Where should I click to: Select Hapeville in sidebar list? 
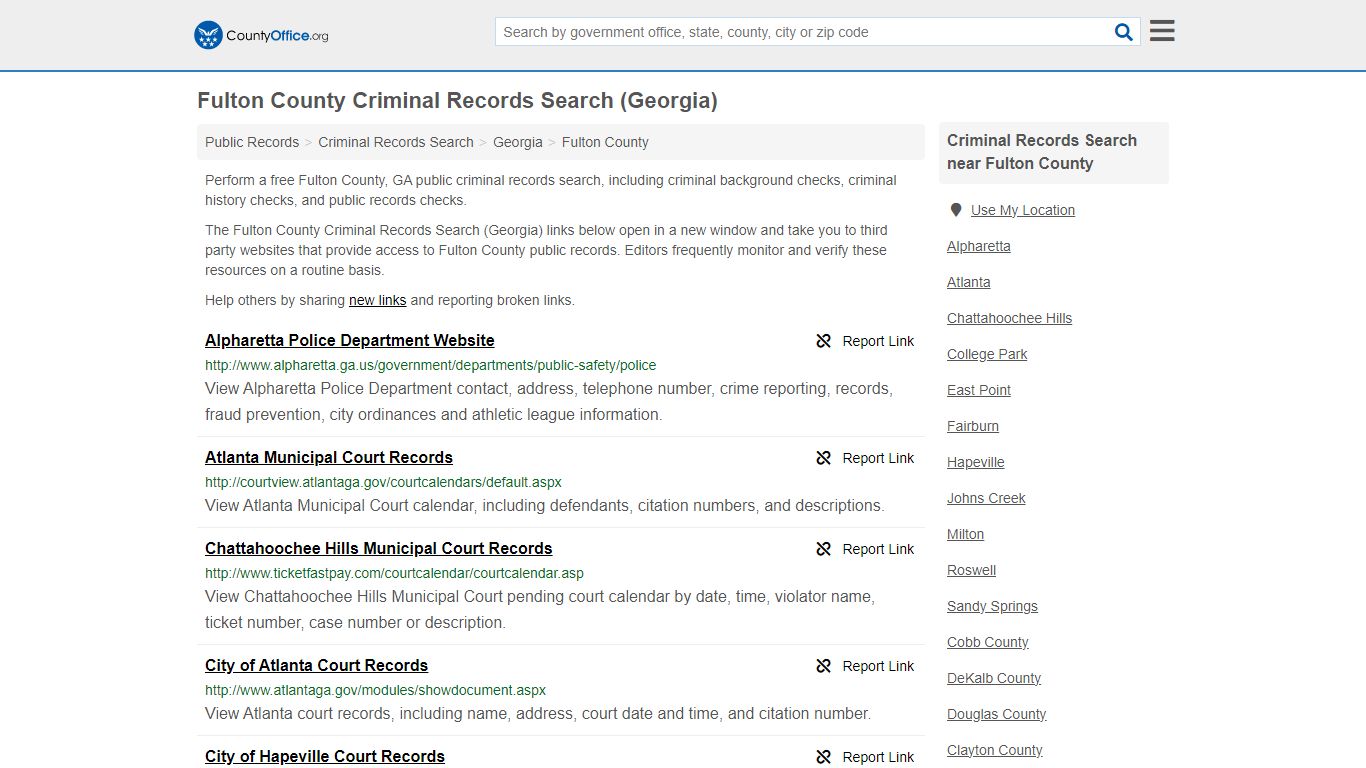[x=976, y=462]
